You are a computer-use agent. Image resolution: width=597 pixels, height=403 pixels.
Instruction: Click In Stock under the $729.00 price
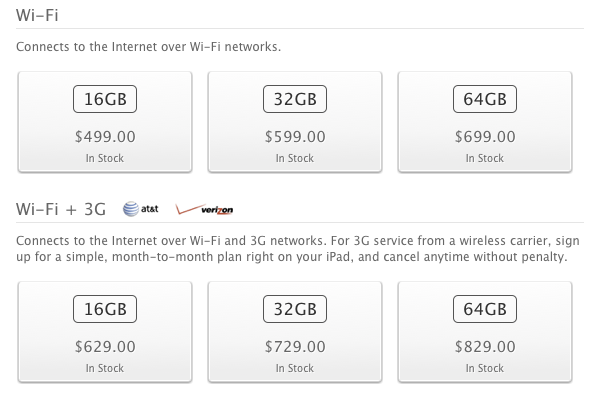click(x=295, y=368)
